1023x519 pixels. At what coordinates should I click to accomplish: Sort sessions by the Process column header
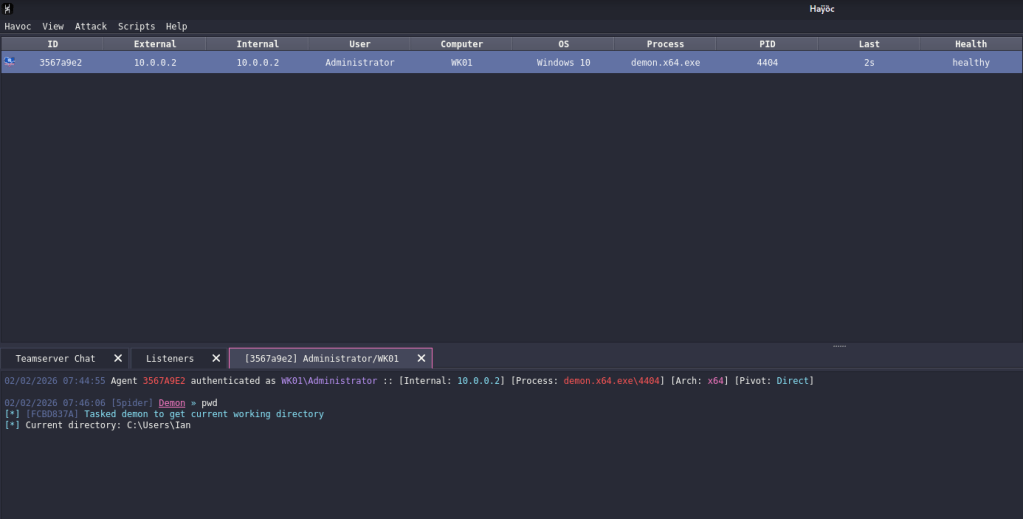pyautogui.click(x=665, y=44)
